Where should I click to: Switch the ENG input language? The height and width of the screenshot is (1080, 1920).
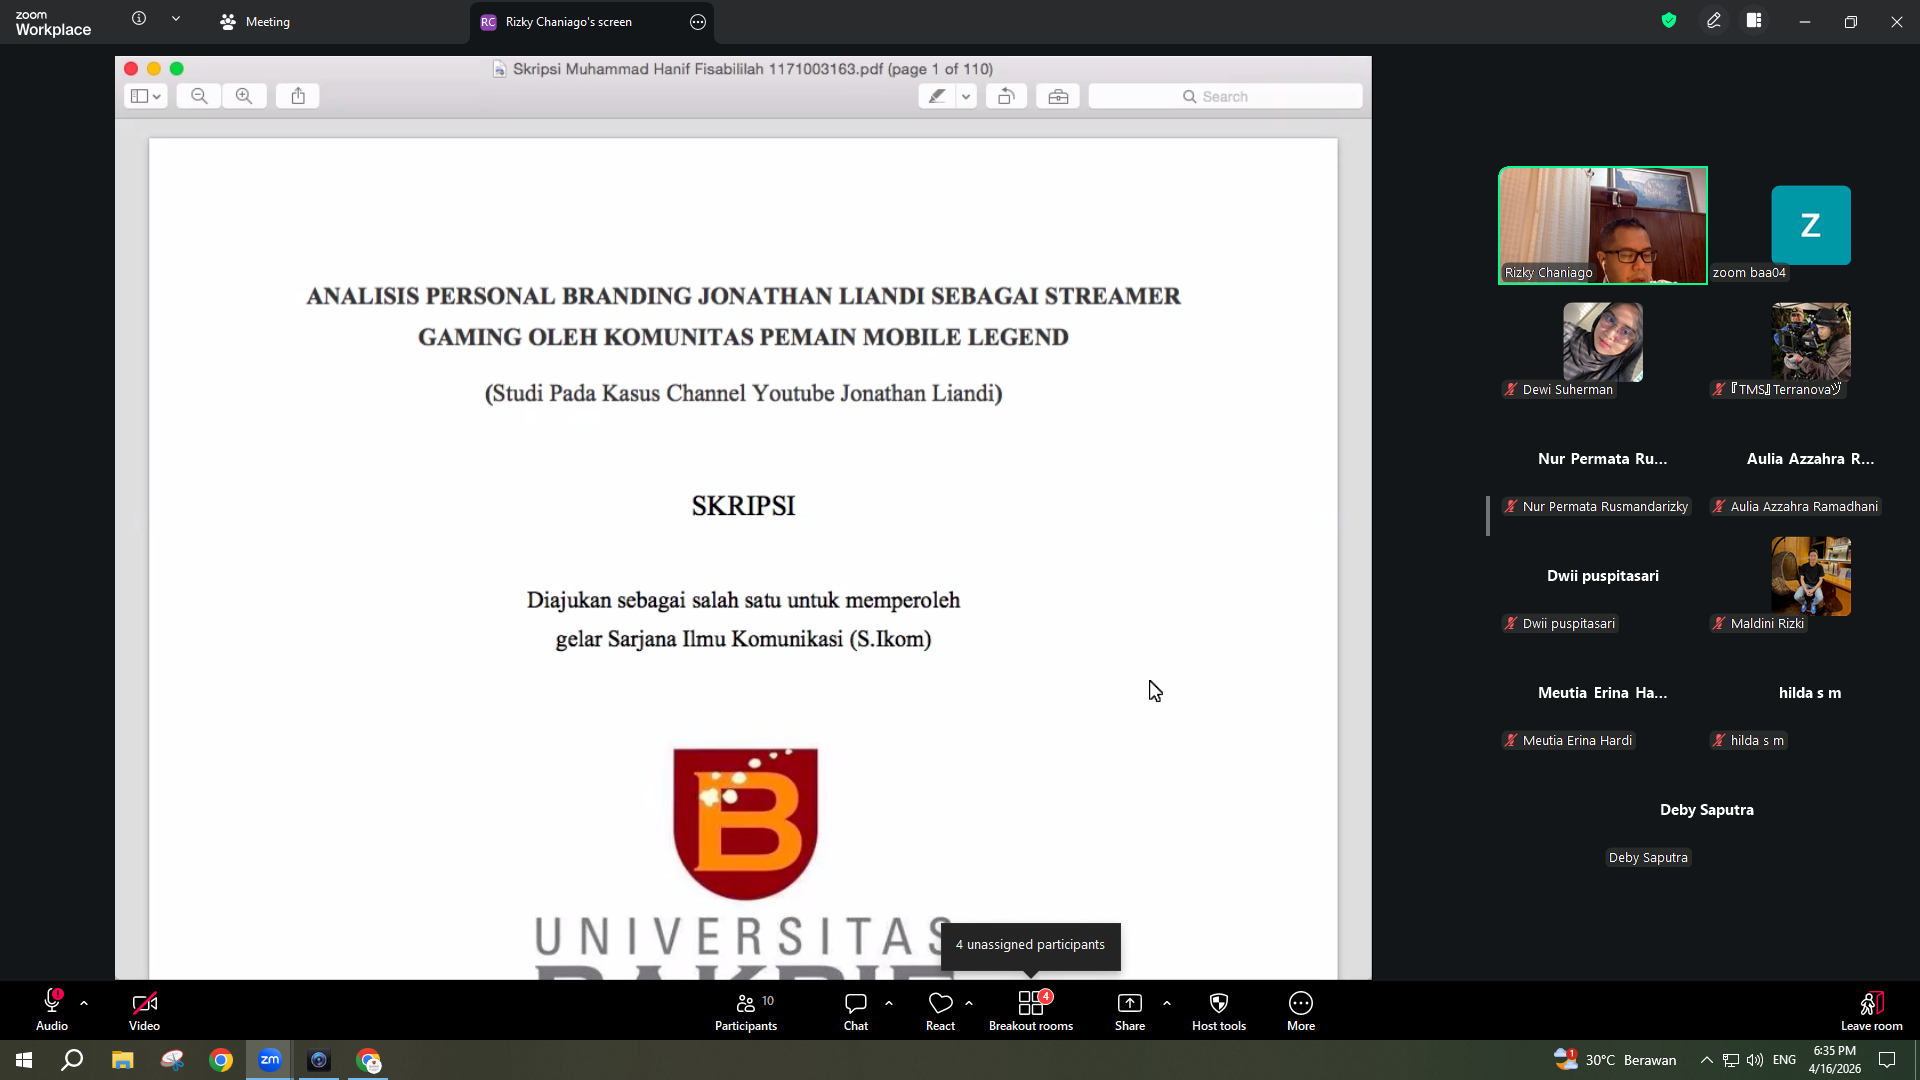pyautogui.click(x=1784, y=1060)
